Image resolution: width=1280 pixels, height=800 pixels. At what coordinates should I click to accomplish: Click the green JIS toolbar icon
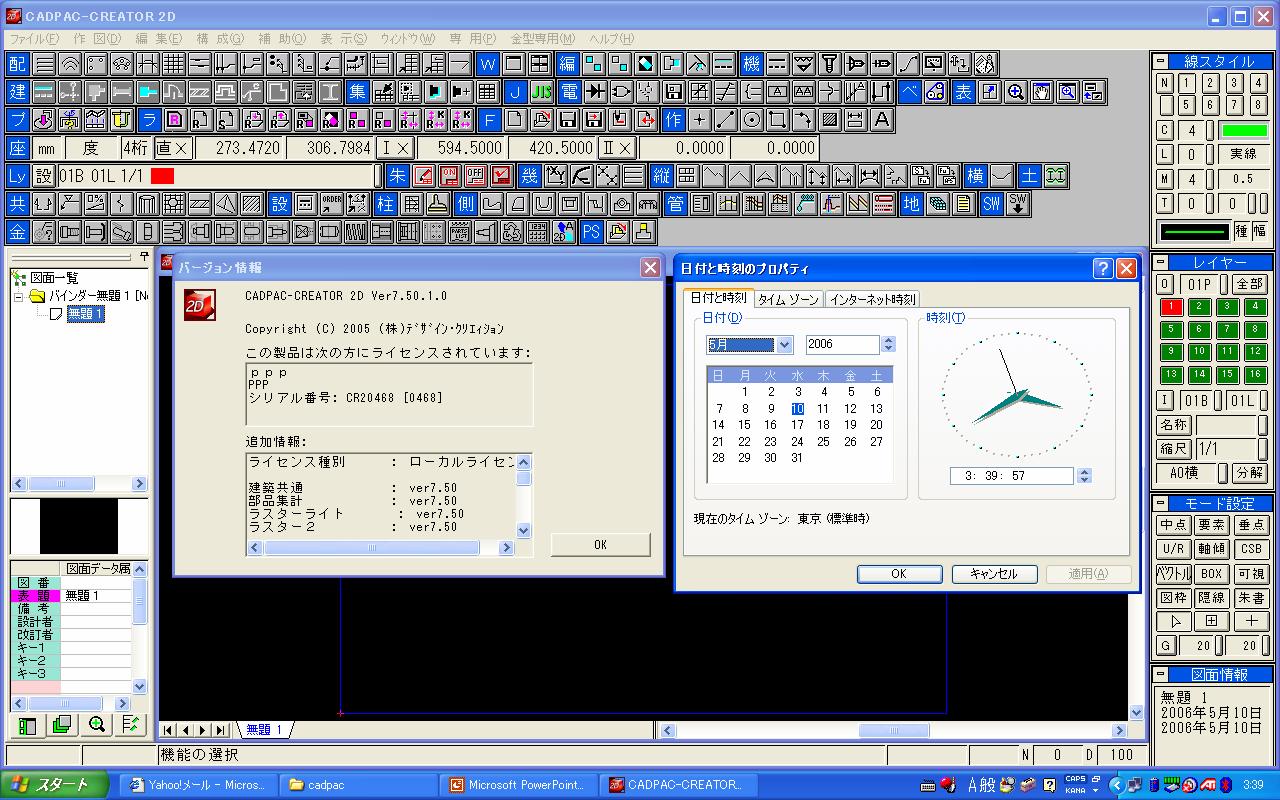[541, 92]
